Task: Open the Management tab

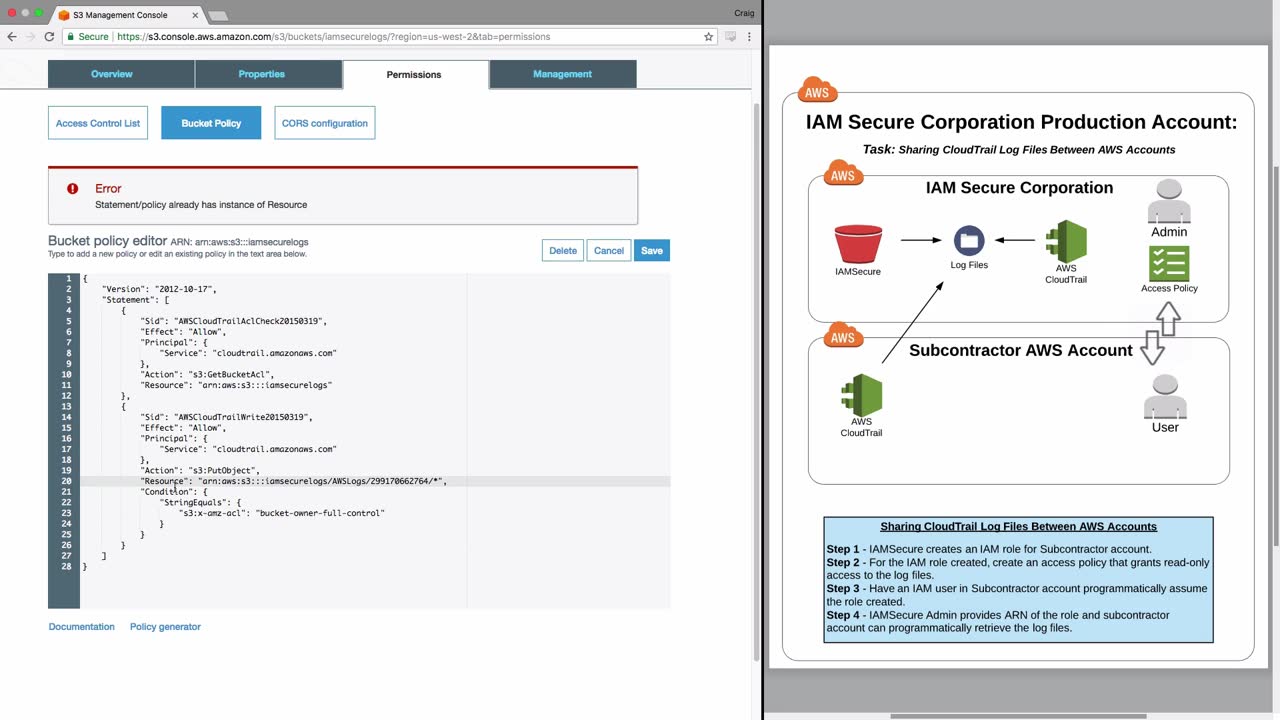Action: [x=562, y=74]
